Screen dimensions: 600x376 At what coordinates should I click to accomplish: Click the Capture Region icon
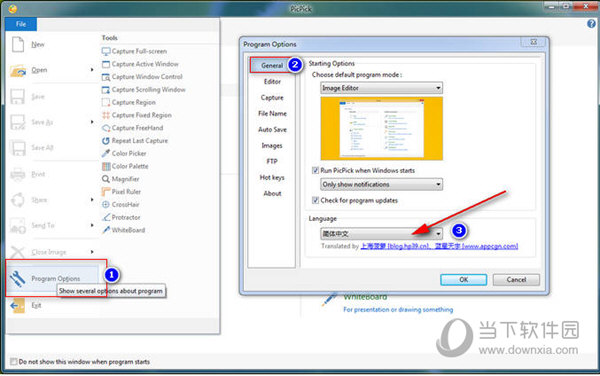pos(106,103)
